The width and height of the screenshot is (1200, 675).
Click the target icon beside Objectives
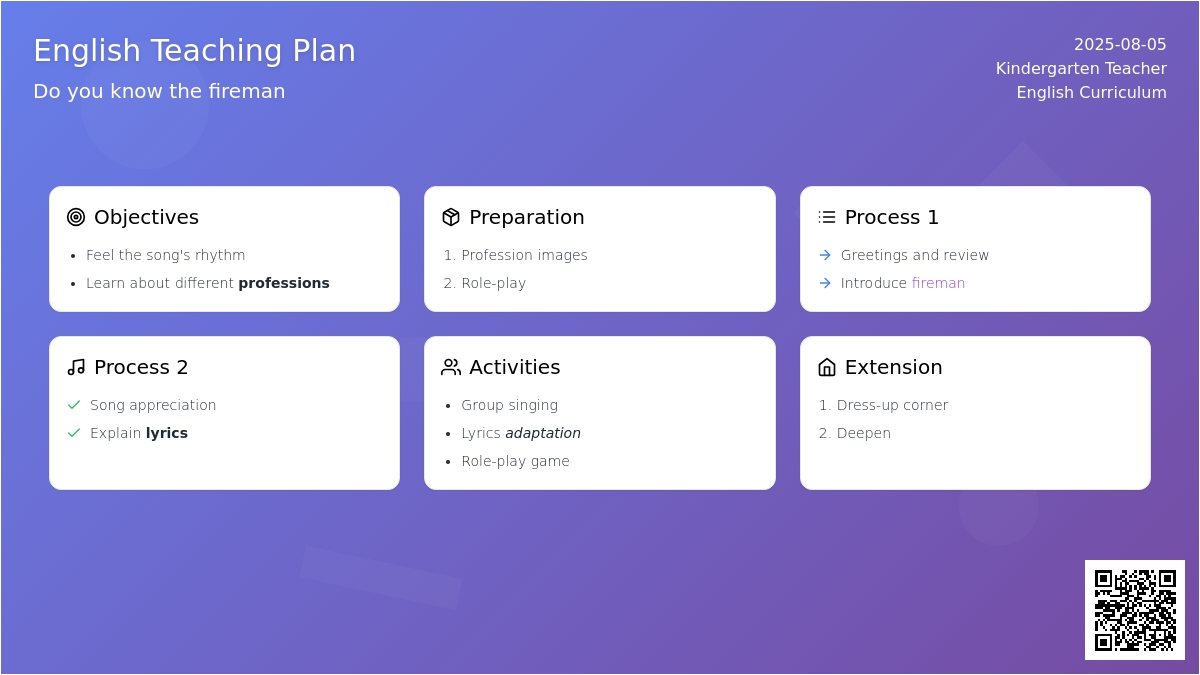pyautogui.click(x=76, y=217)
